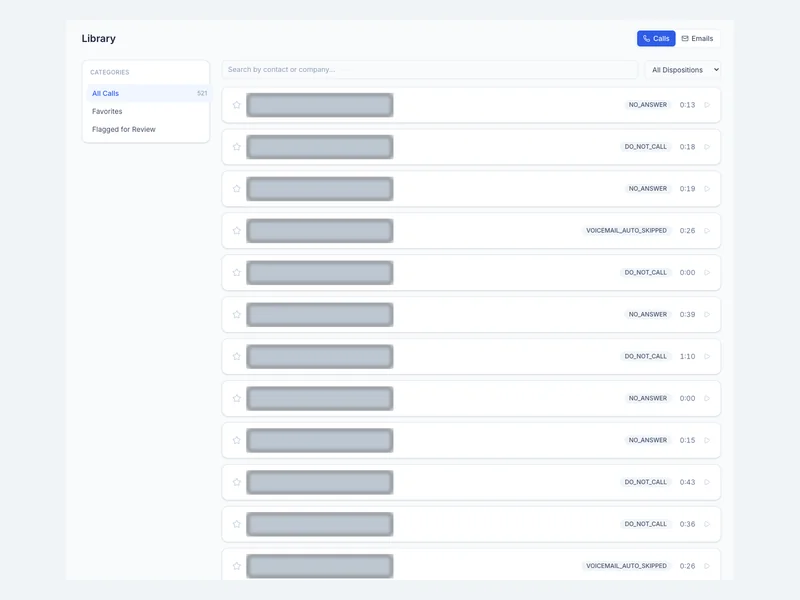Viewport: 800px width, 600px height.
Task: Click the 0:36 call duration
Action: tap(687, 524)
